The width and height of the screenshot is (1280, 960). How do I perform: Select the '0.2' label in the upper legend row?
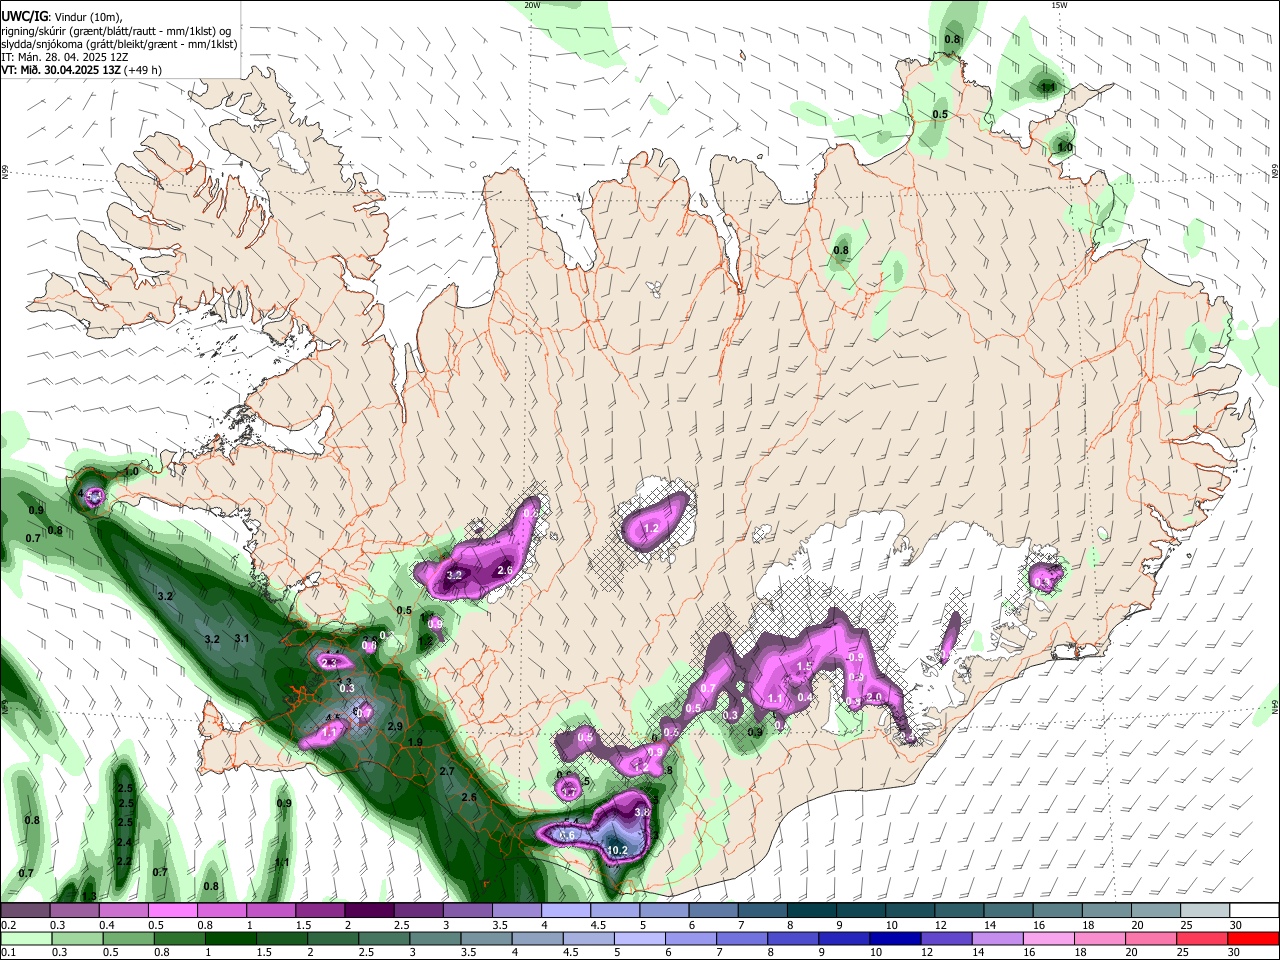coord(8,925)
